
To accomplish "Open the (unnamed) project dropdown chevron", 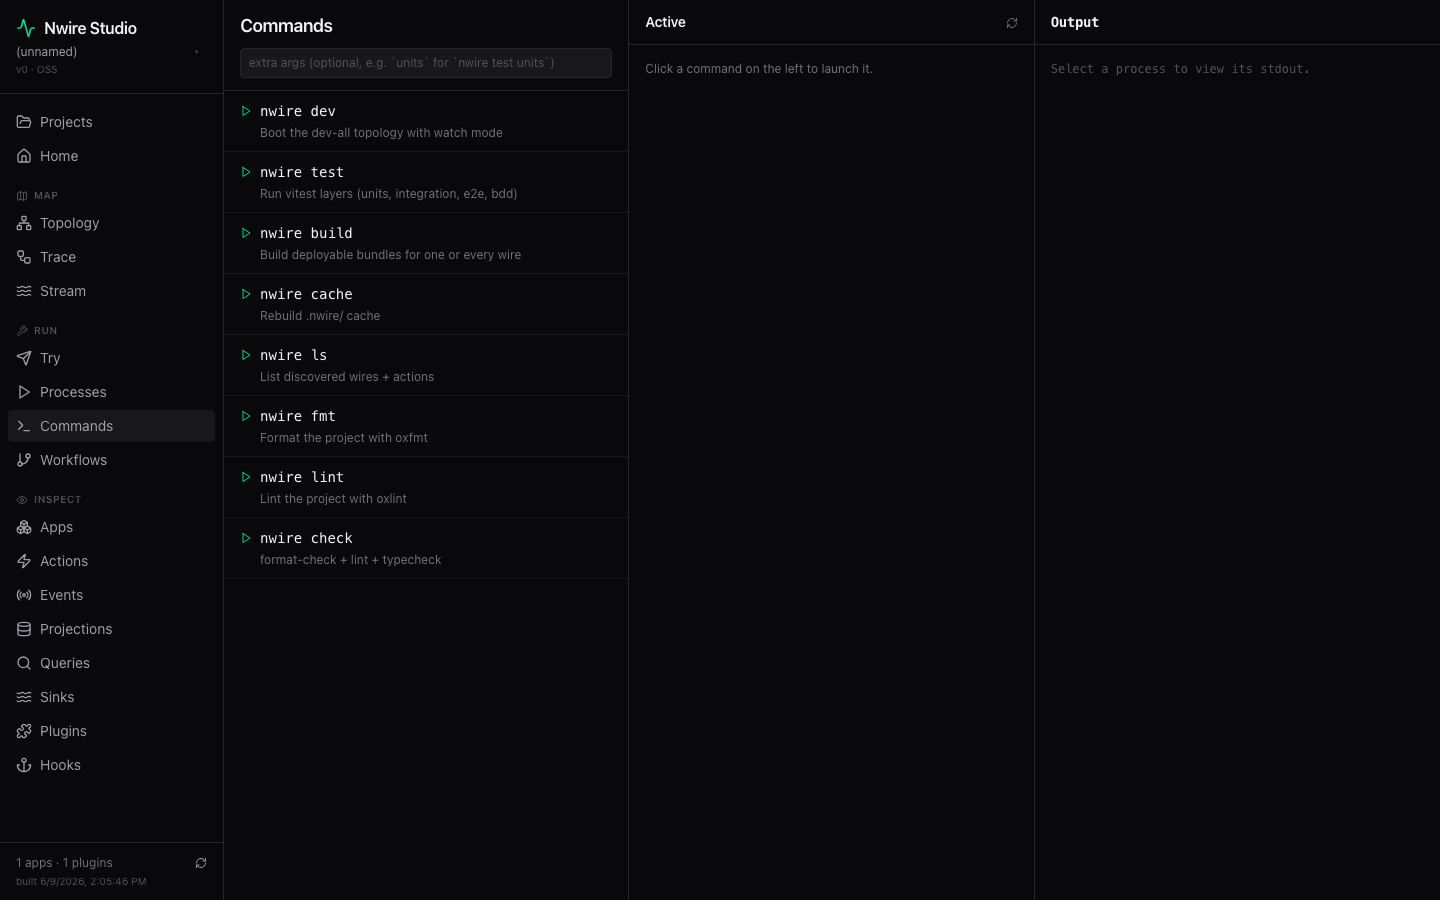I will pyautogui.click(x=197, y=52).
